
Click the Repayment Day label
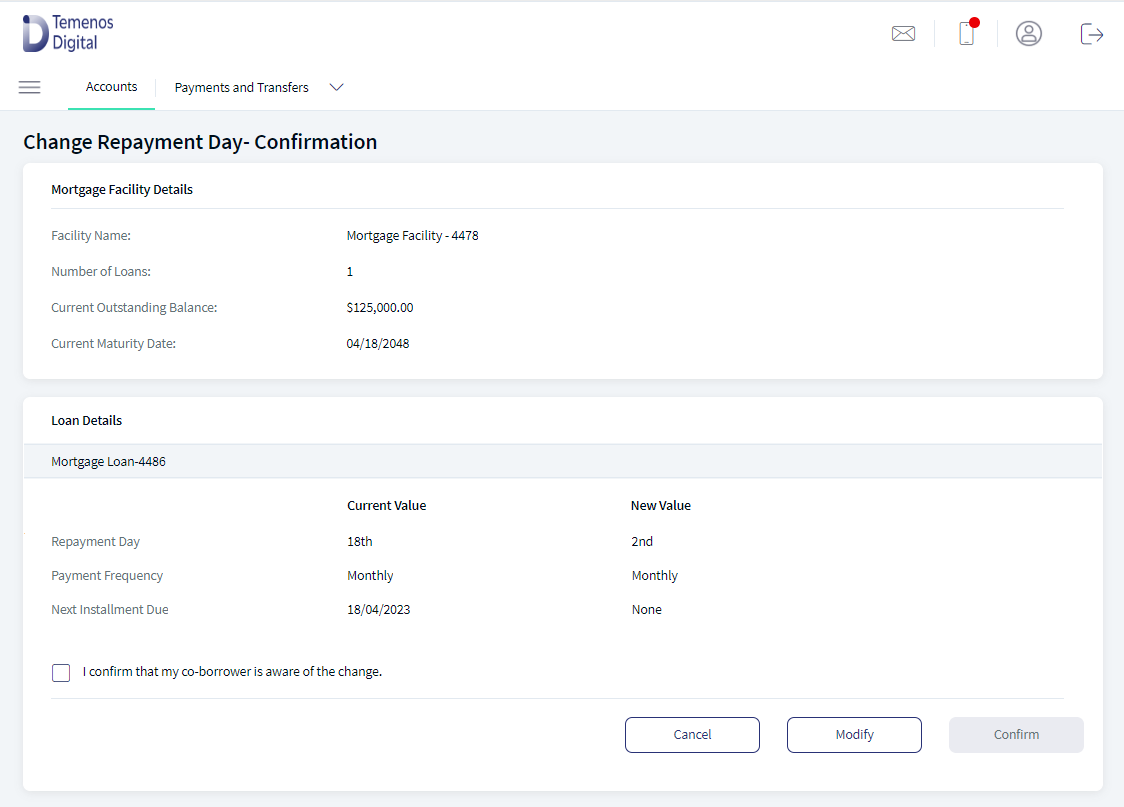(x=95, y=541)
